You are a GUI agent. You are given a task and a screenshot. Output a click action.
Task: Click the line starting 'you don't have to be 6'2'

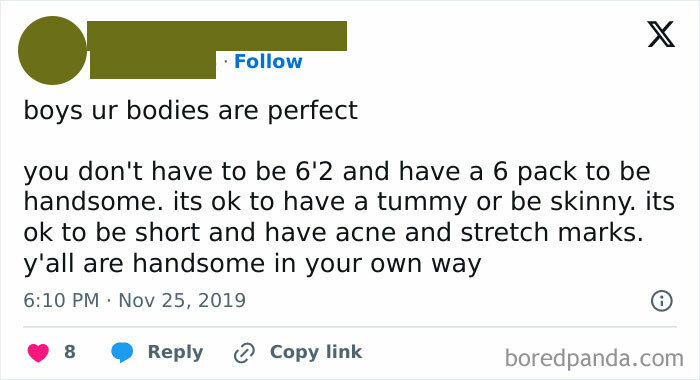pos(337,171)
